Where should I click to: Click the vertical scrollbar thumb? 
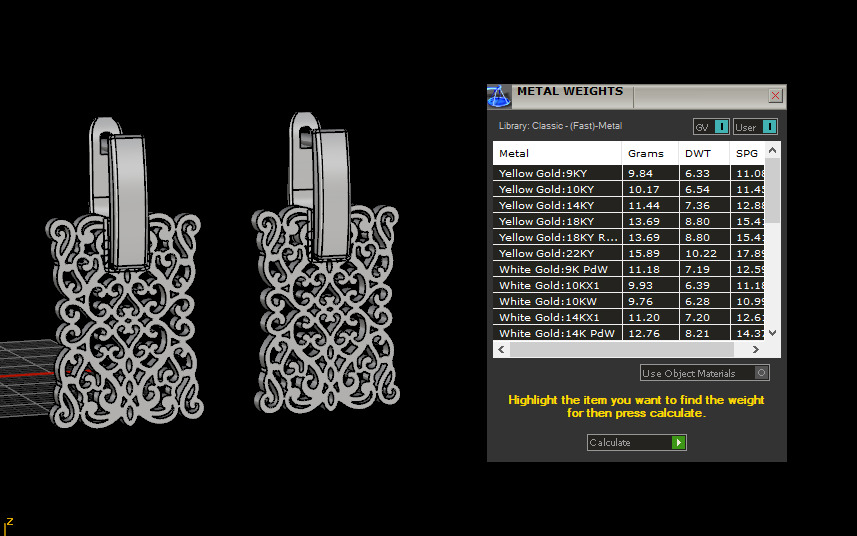click(772, 191)
